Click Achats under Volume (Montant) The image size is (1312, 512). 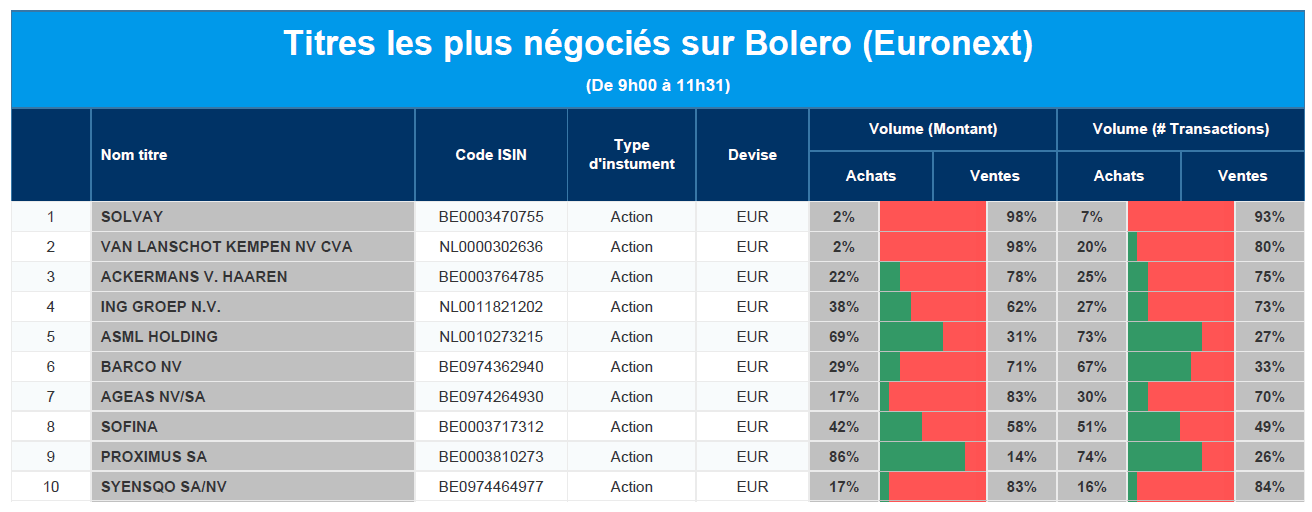tap(871, 176)
